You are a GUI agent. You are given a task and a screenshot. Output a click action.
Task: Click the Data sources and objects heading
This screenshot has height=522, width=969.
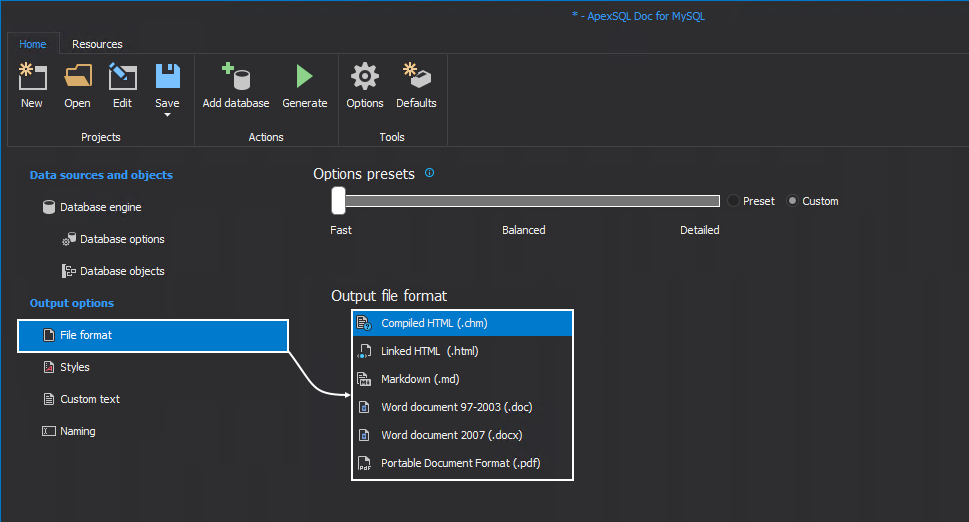101,175
